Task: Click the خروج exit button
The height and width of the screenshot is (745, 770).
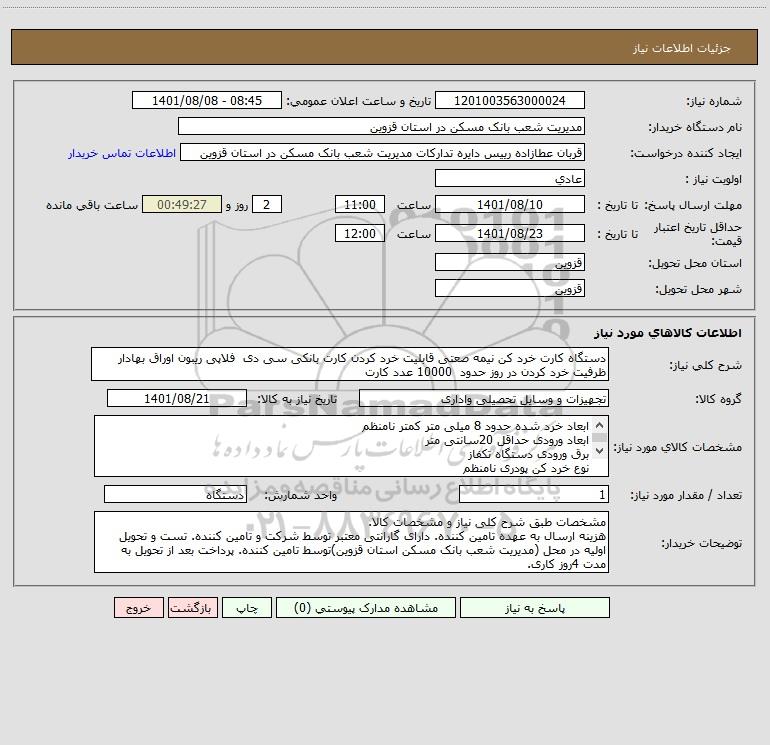Action: click(x=138, y=608)
